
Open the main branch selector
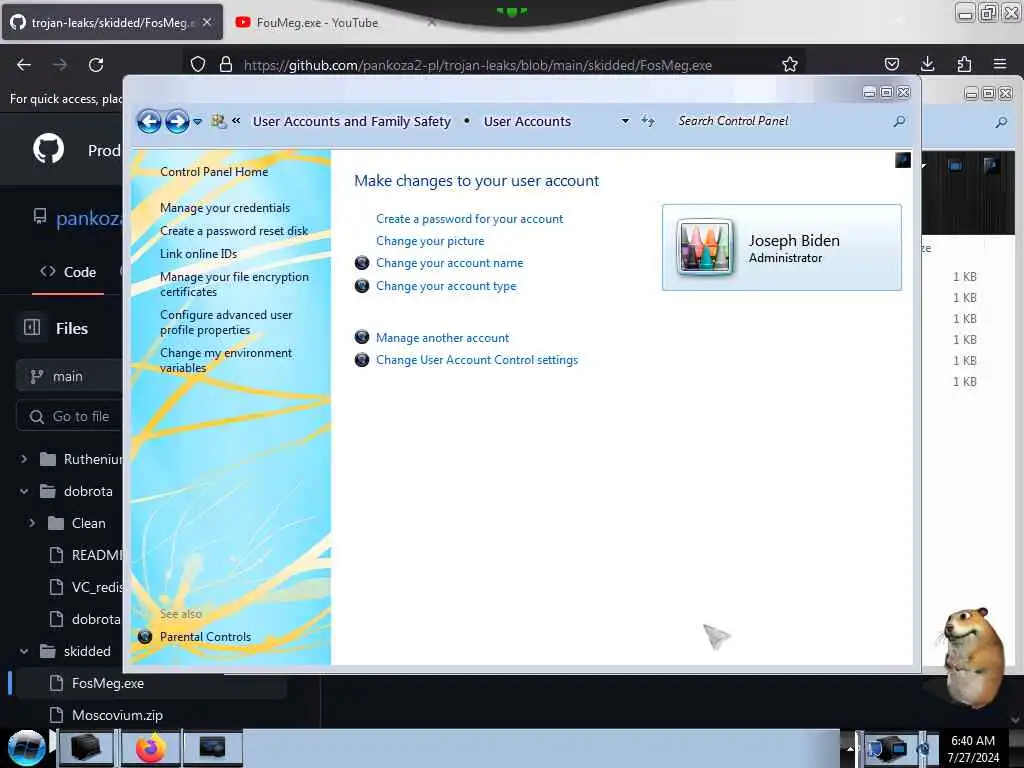69,377
